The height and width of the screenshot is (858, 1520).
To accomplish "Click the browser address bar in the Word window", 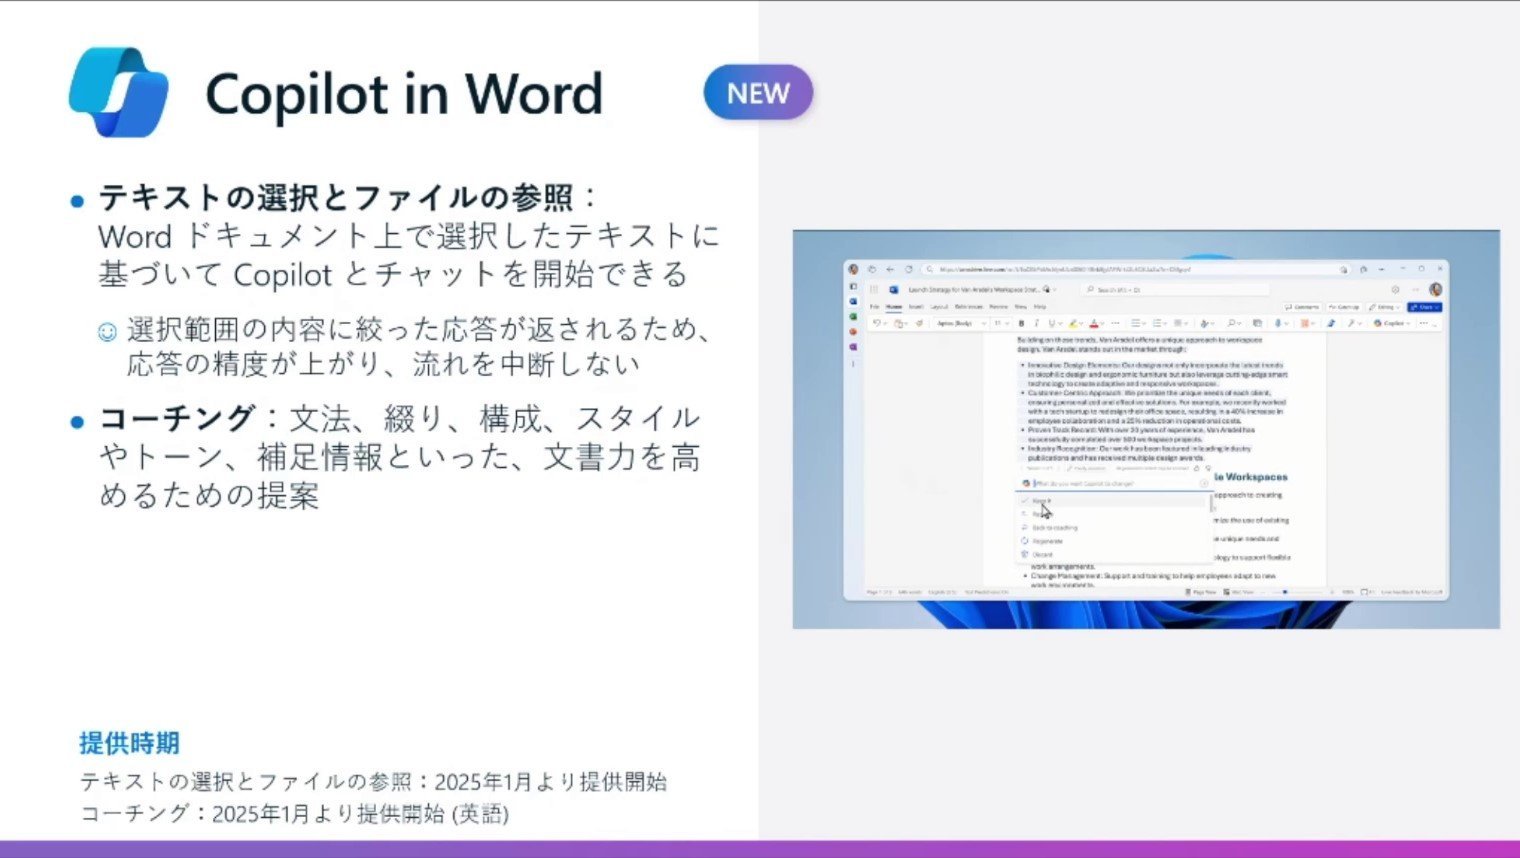I will (1137, 269).
